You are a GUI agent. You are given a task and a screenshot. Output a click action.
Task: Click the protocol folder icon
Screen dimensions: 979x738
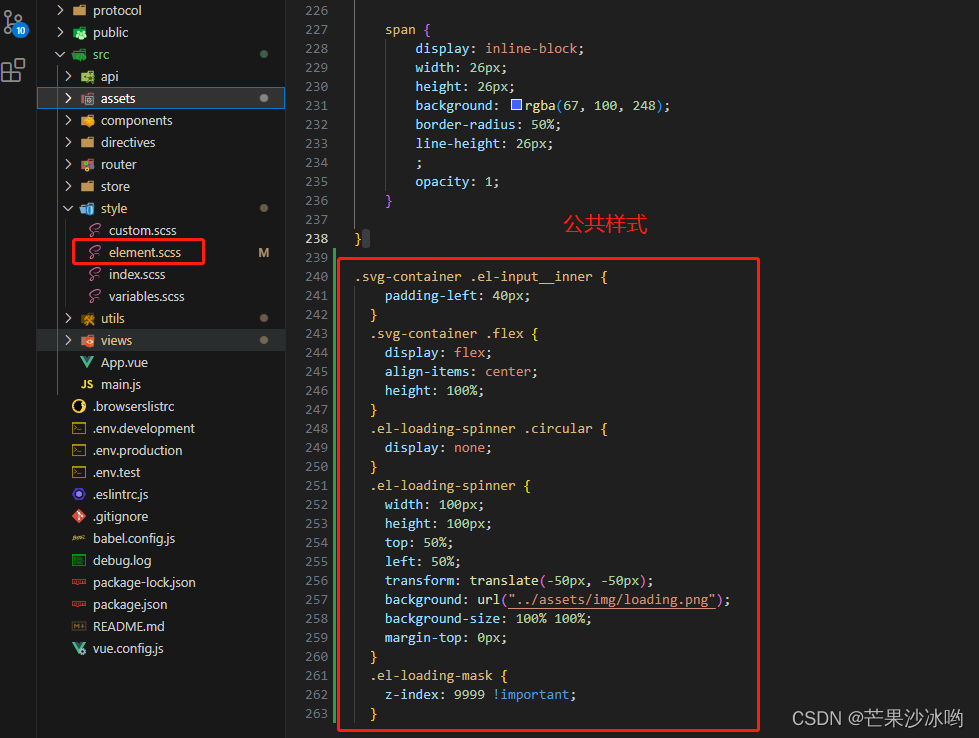click(x=79, y=10)
